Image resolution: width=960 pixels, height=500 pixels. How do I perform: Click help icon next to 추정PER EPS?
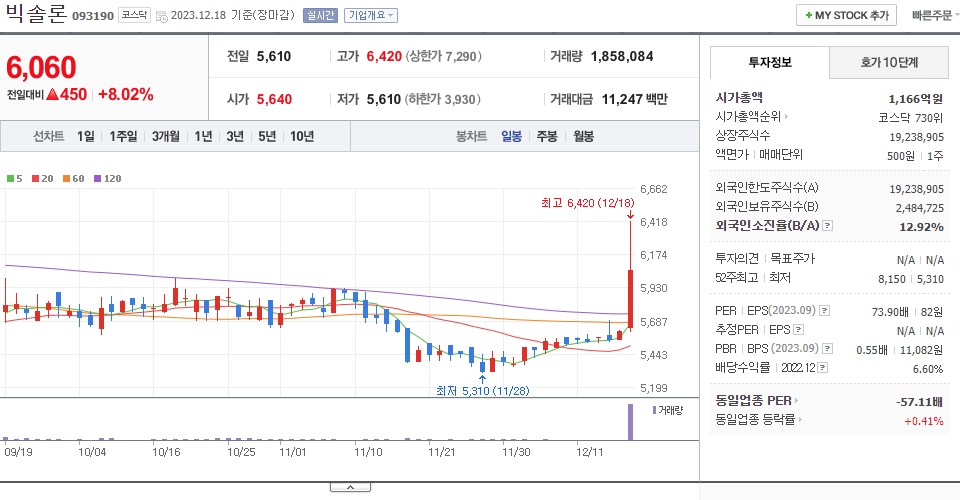tap(798, 329)
